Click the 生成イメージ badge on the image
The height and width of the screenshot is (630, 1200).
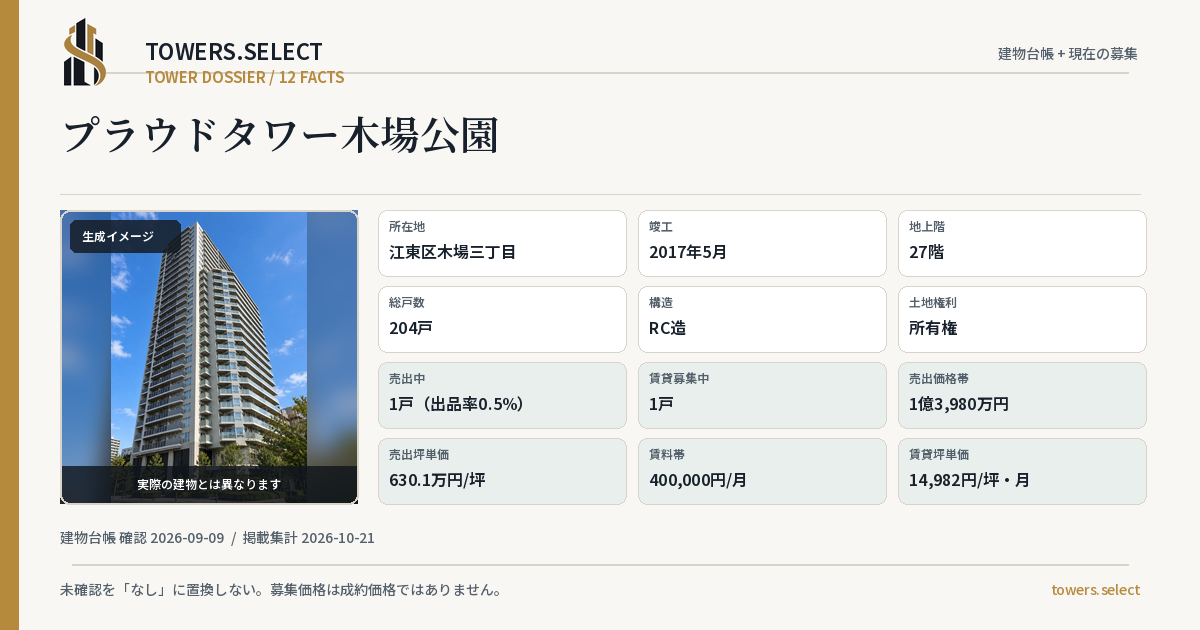coord(125,237)
